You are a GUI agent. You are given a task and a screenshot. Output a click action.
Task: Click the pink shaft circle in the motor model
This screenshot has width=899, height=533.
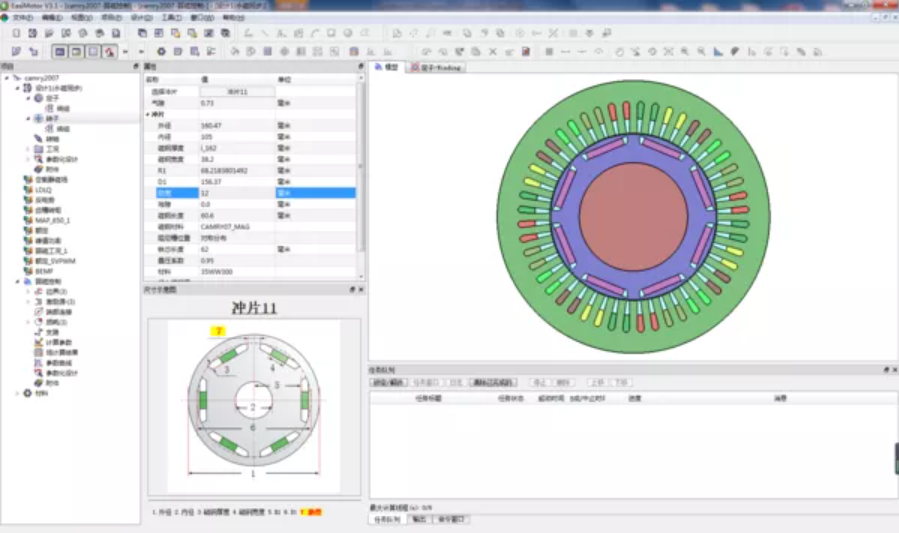[x=634, y=217]
